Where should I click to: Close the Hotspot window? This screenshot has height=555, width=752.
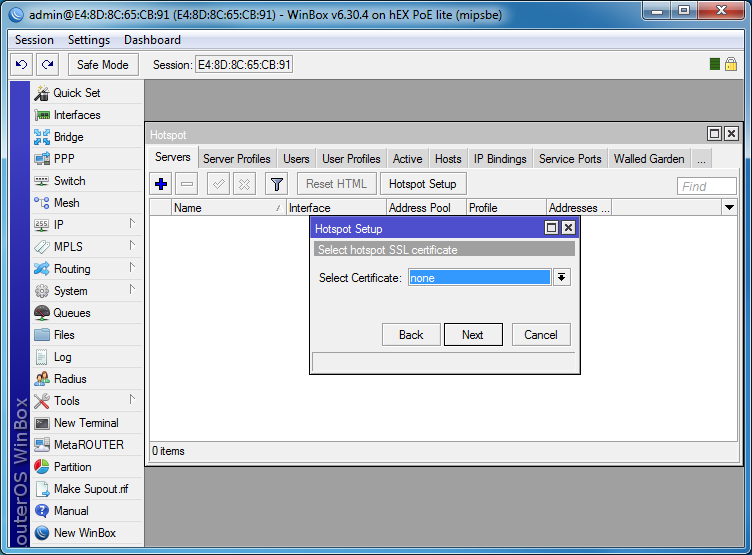click(x=731, y=134)
